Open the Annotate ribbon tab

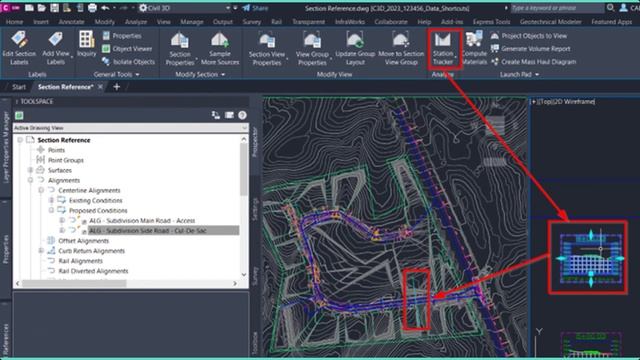click(71, 22)
